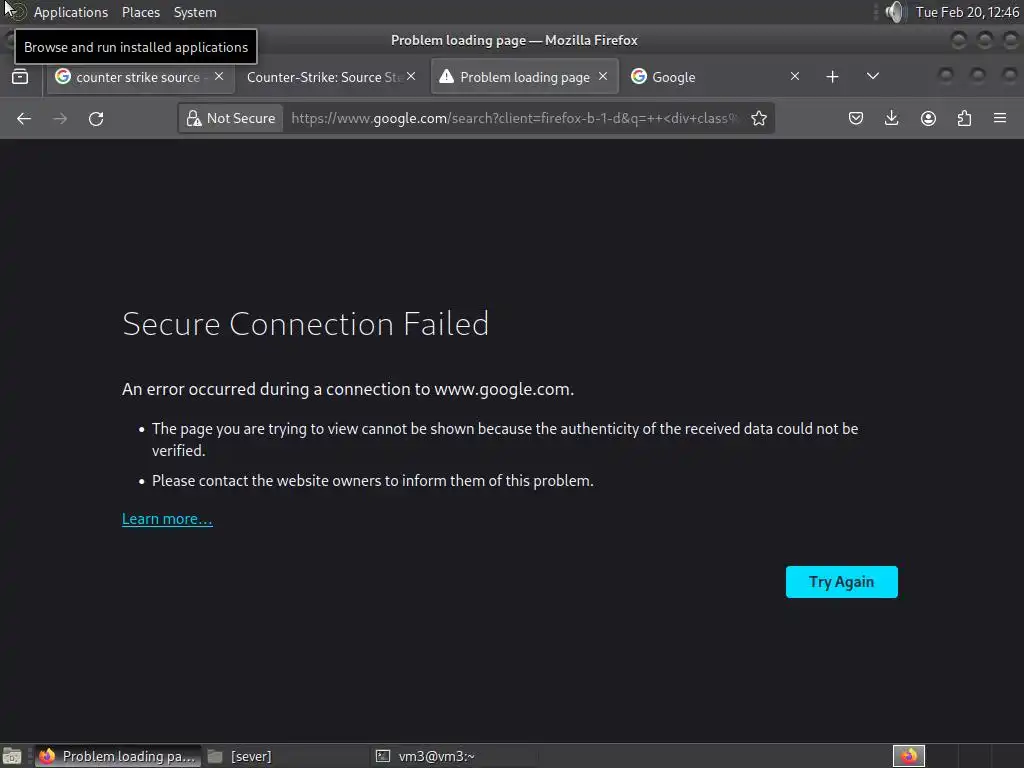Go back to previous page
This screenshot has height=768, width=1024.
tap(24, 119)
